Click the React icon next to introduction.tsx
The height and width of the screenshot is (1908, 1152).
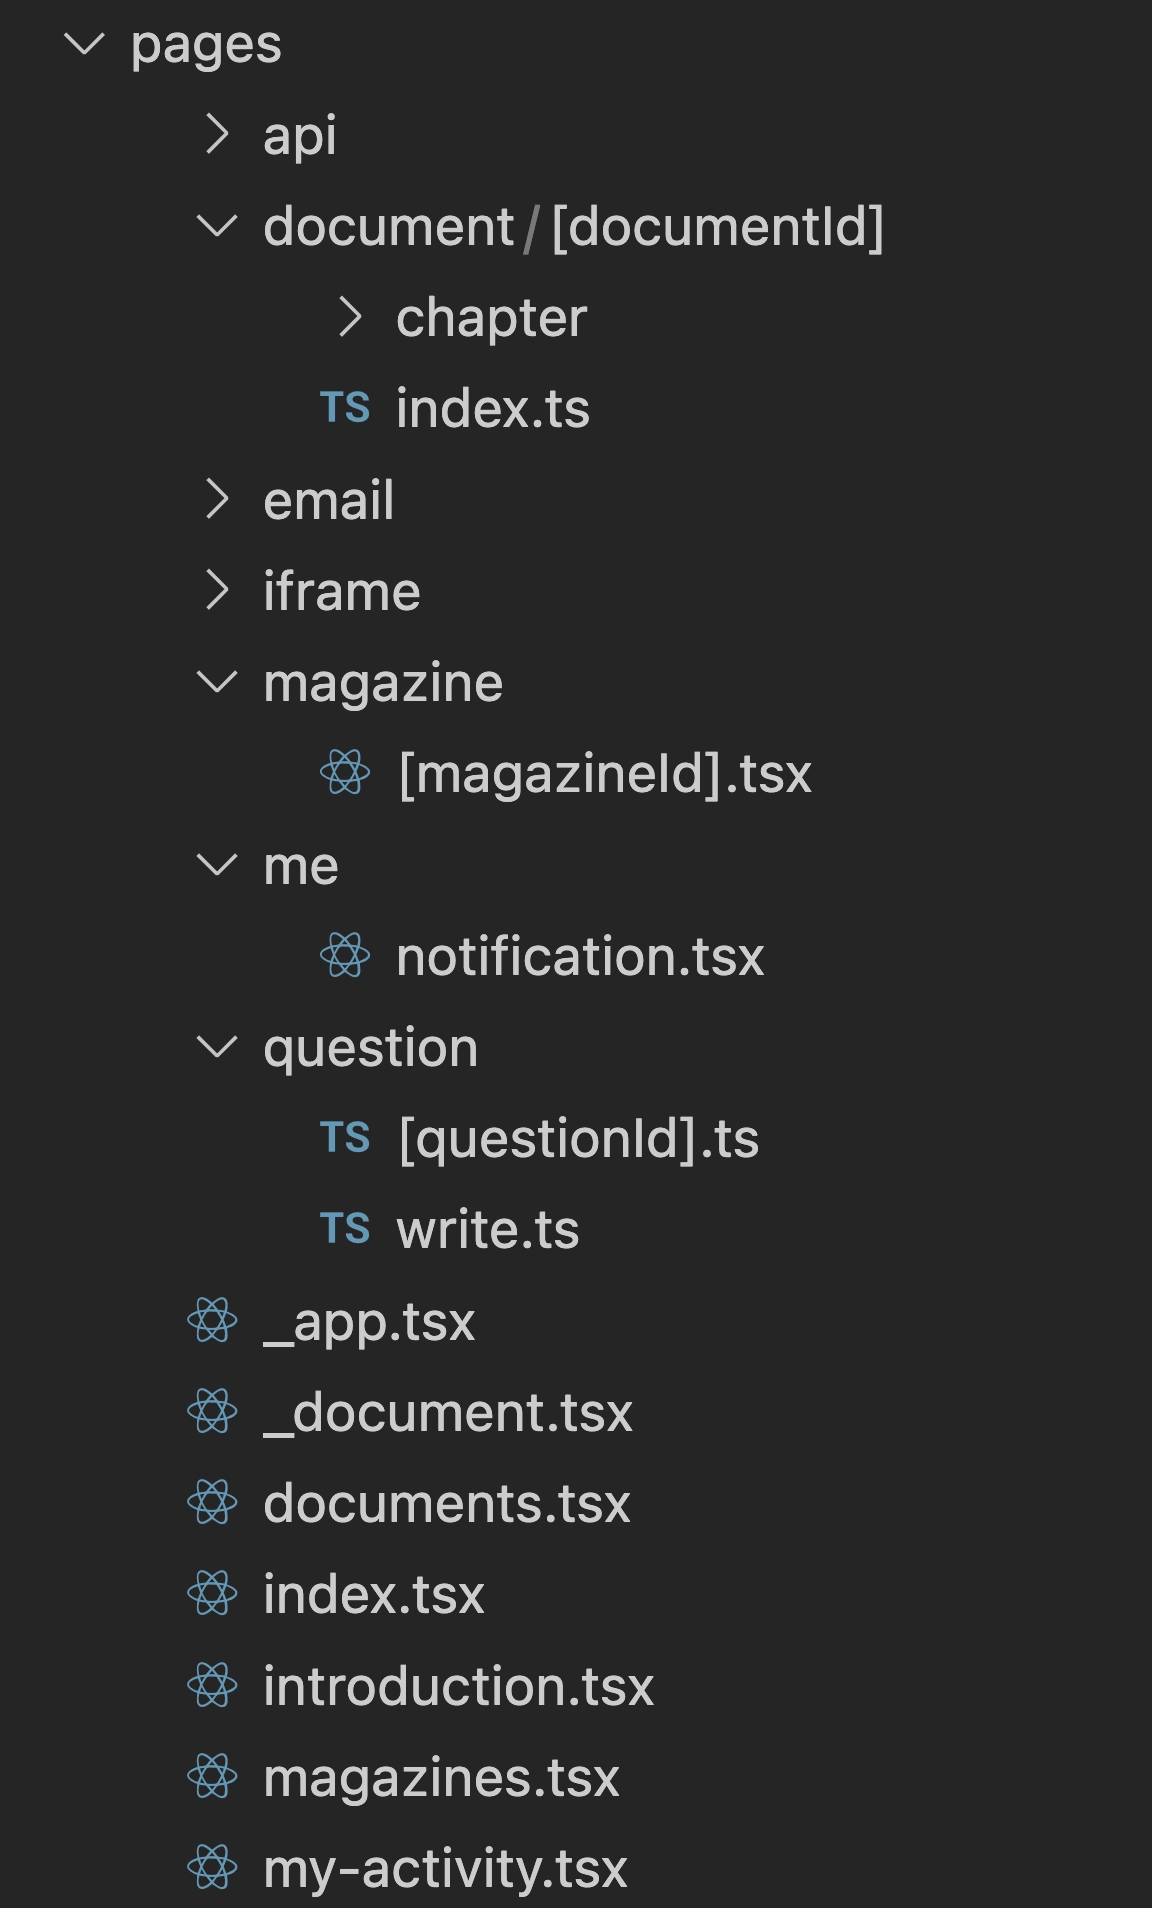pyautogui.click(x=212, y=1686)
